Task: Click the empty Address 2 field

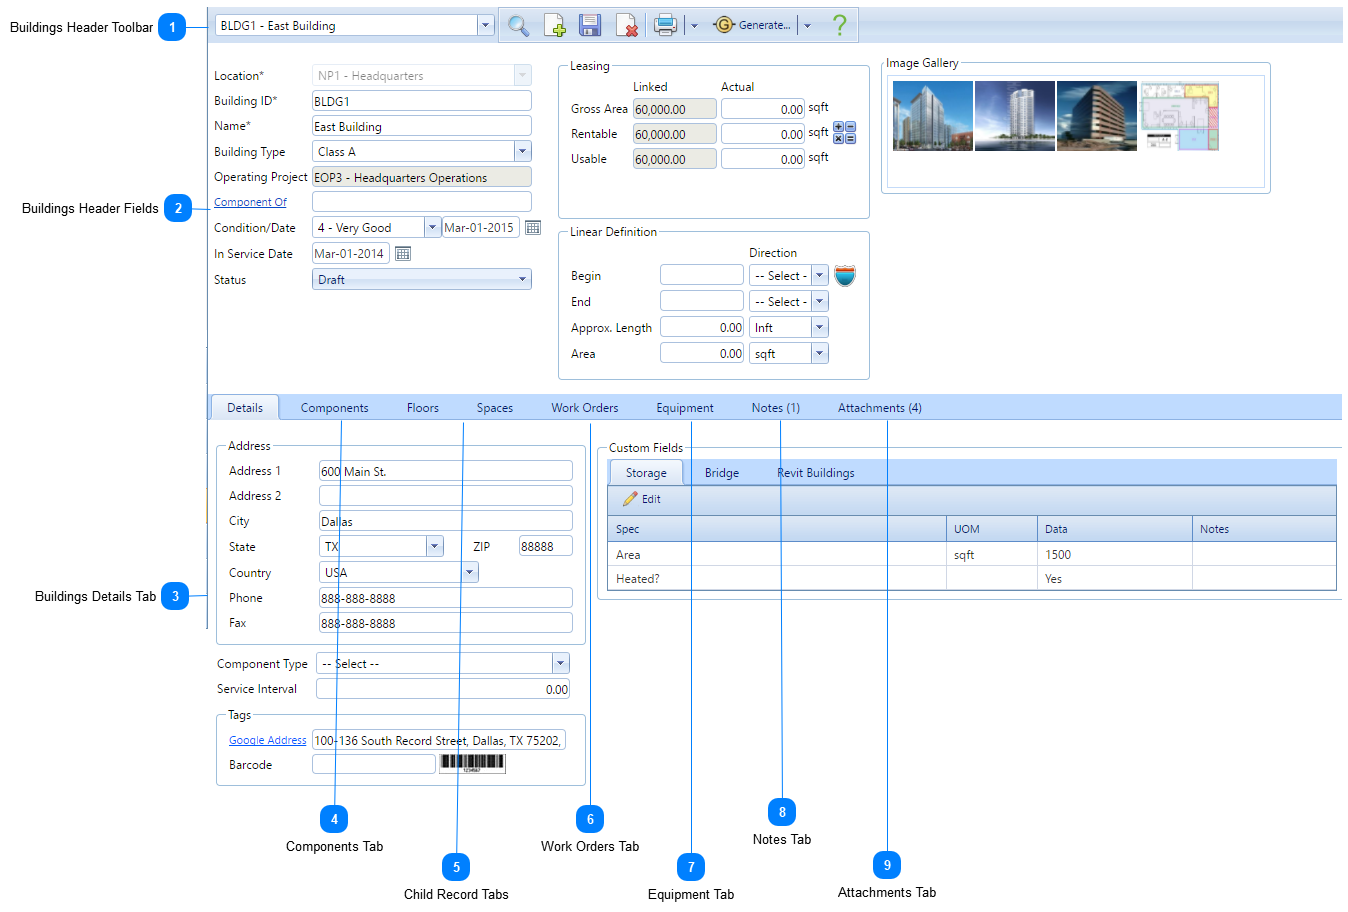Action: point(446,496)
